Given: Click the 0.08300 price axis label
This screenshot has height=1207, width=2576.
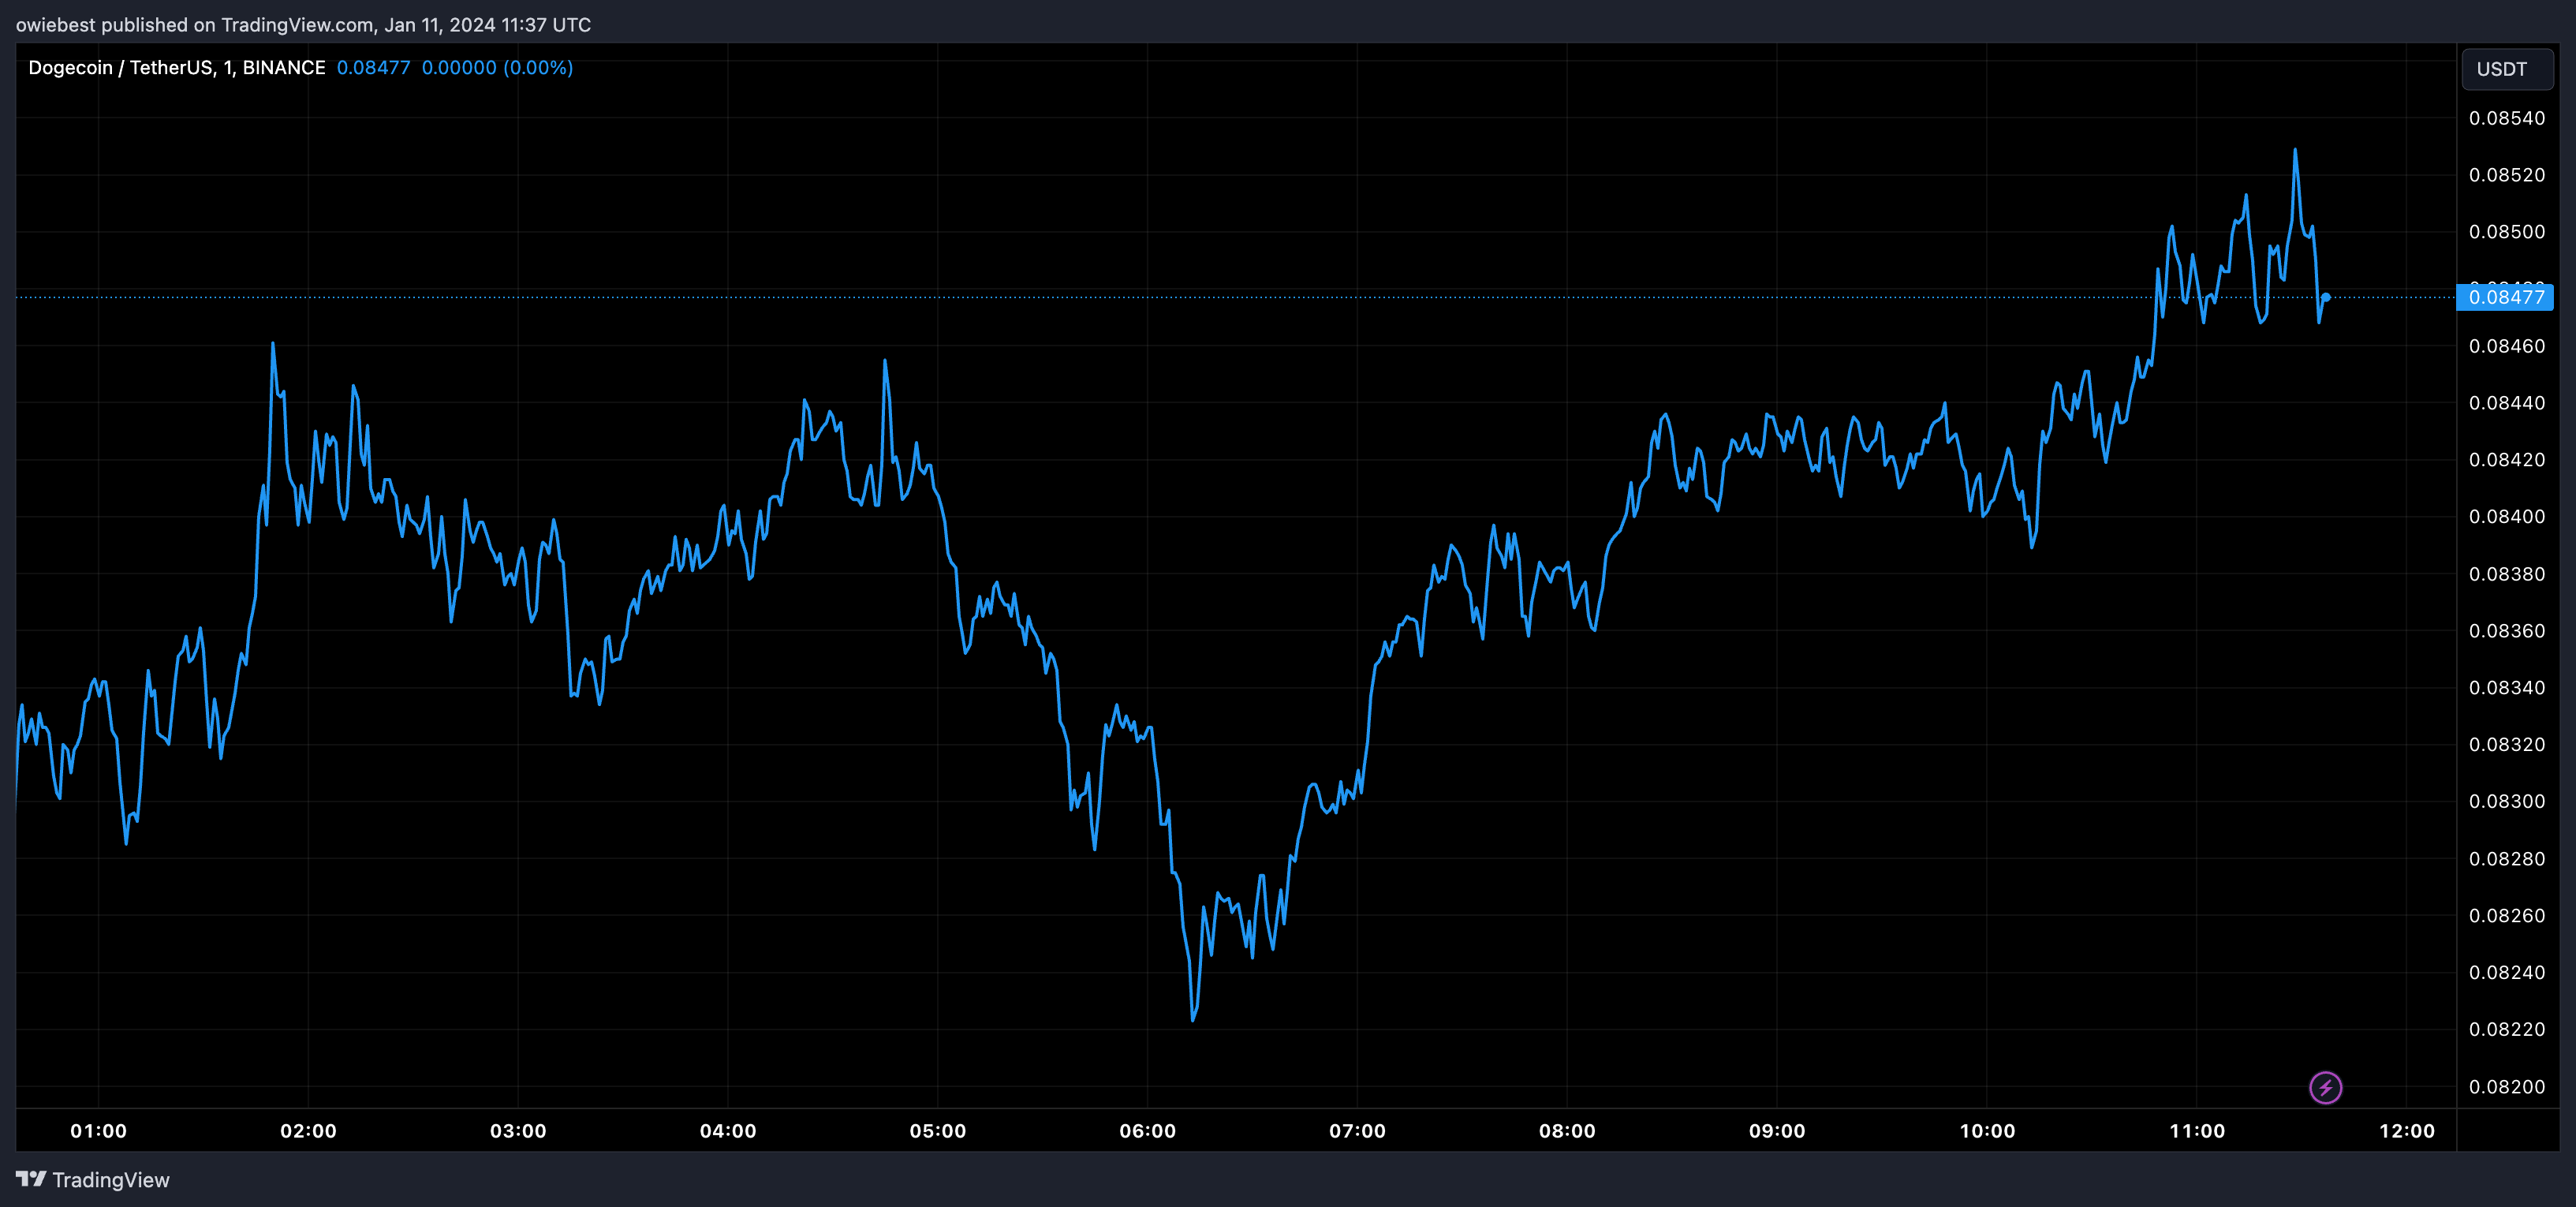Looking at the screenshot, I should pos(2507,801).
